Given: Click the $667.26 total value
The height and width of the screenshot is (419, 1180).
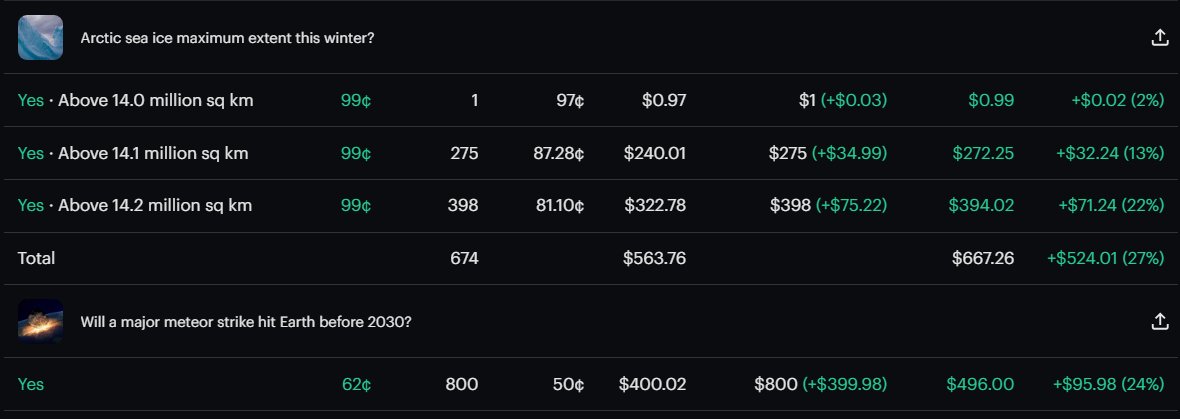Looking at the screenshot, I should tap(983, 258).
